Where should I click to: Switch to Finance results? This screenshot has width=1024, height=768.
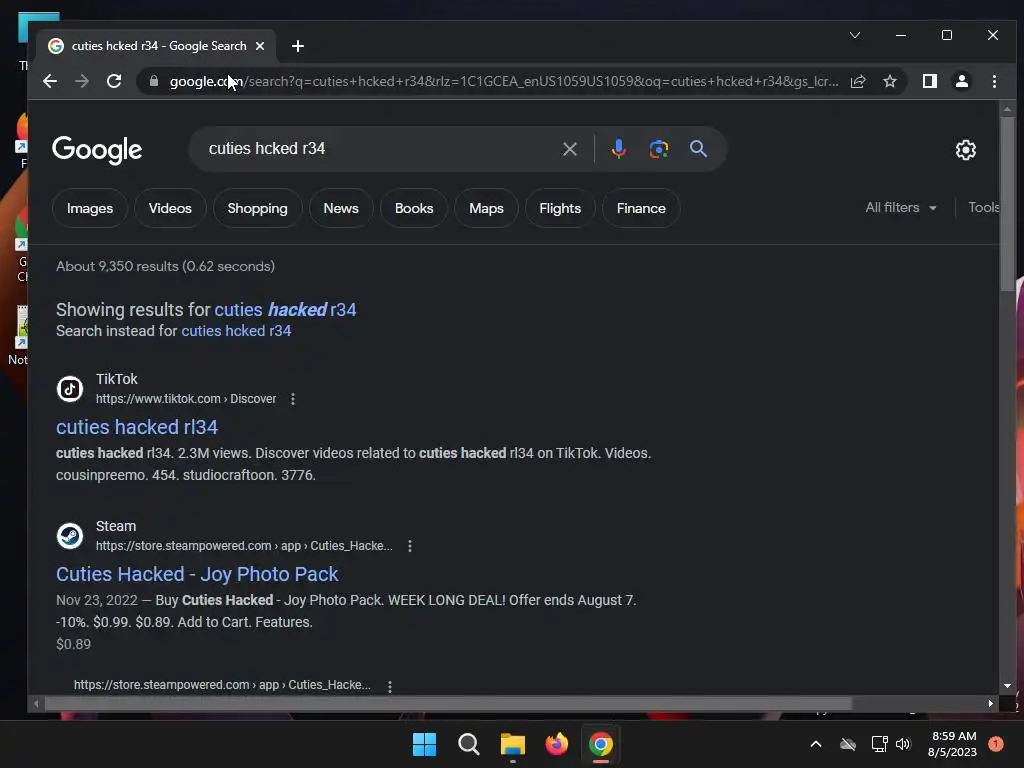click(x=641, y=208)
